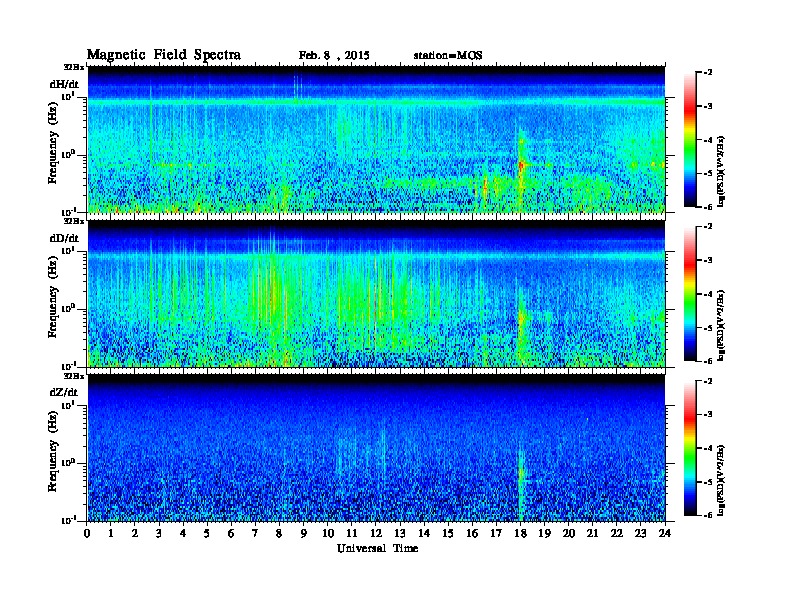The height and width of the screenshot is (612, 792).
Task: Click the hour "20" tick label
Action: [x=569, y=534]
